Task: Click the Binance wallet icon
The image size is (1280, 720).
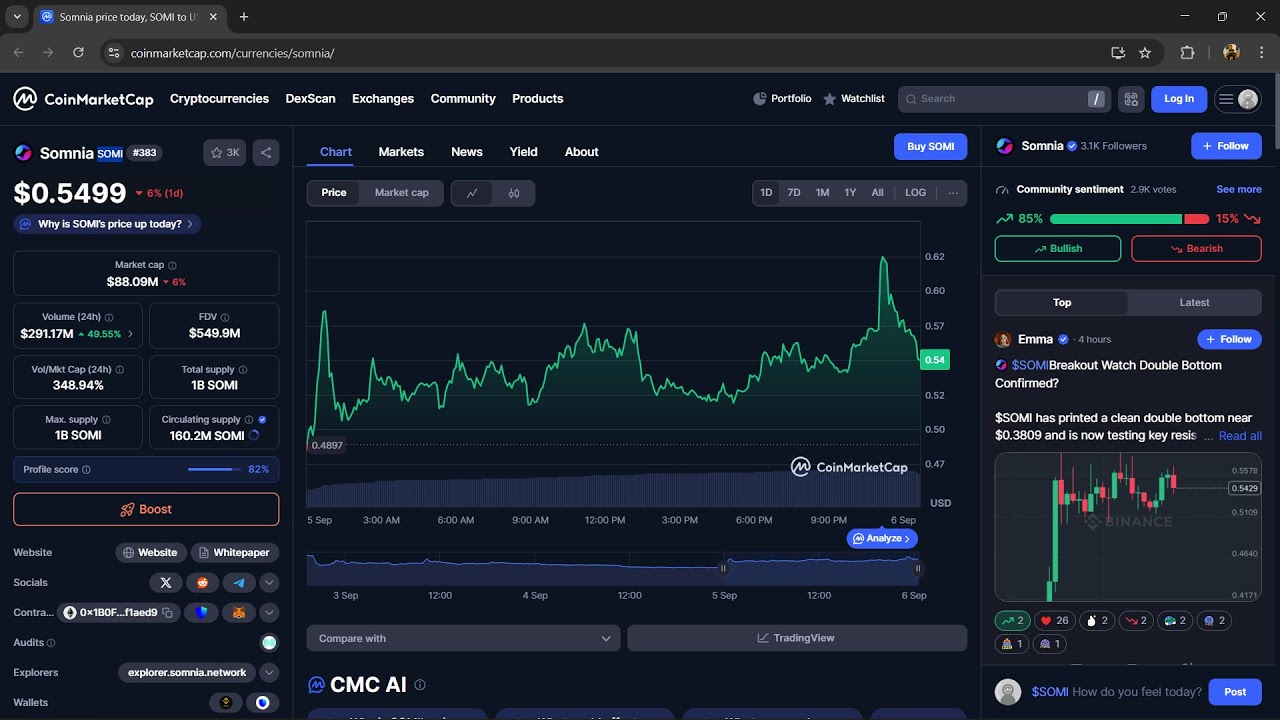Action: [x=226, y=702]
